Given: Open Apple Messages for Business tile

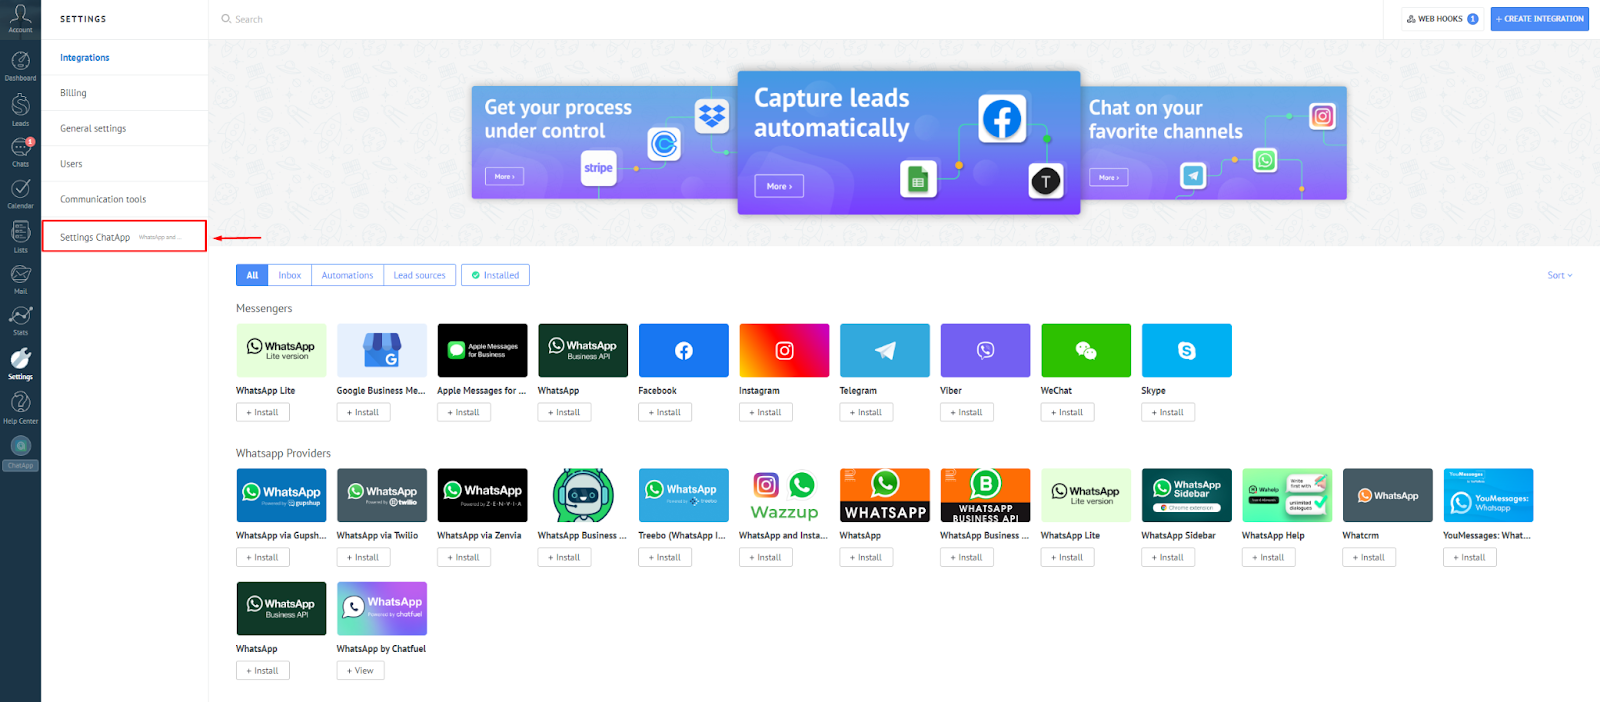Looking at the screenshot, I should tap(482, 350).
